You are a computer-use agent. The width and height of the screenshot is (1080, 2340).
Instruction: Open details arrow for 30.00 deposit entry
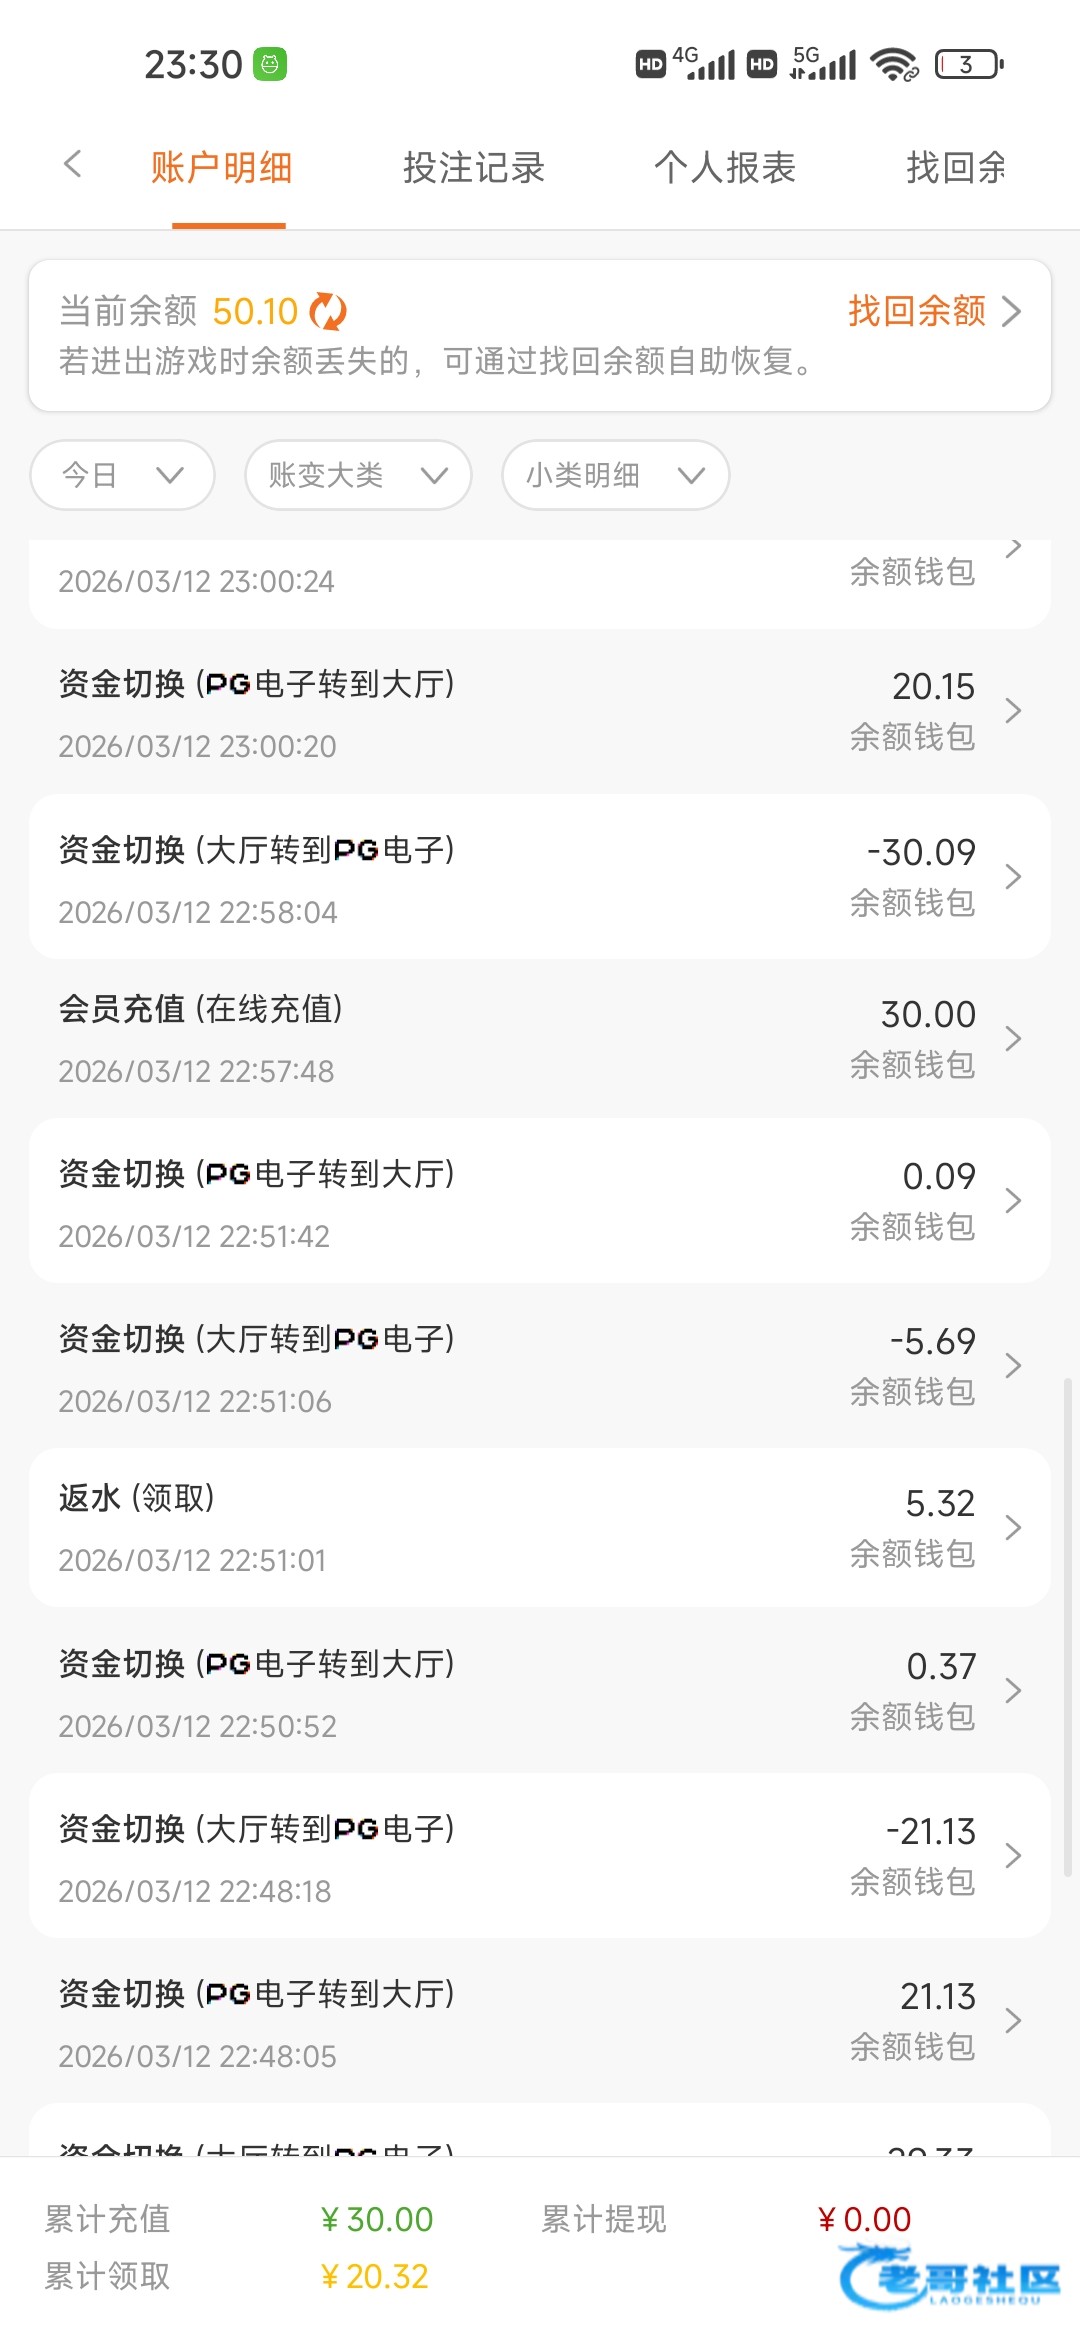point(1013,1038)
